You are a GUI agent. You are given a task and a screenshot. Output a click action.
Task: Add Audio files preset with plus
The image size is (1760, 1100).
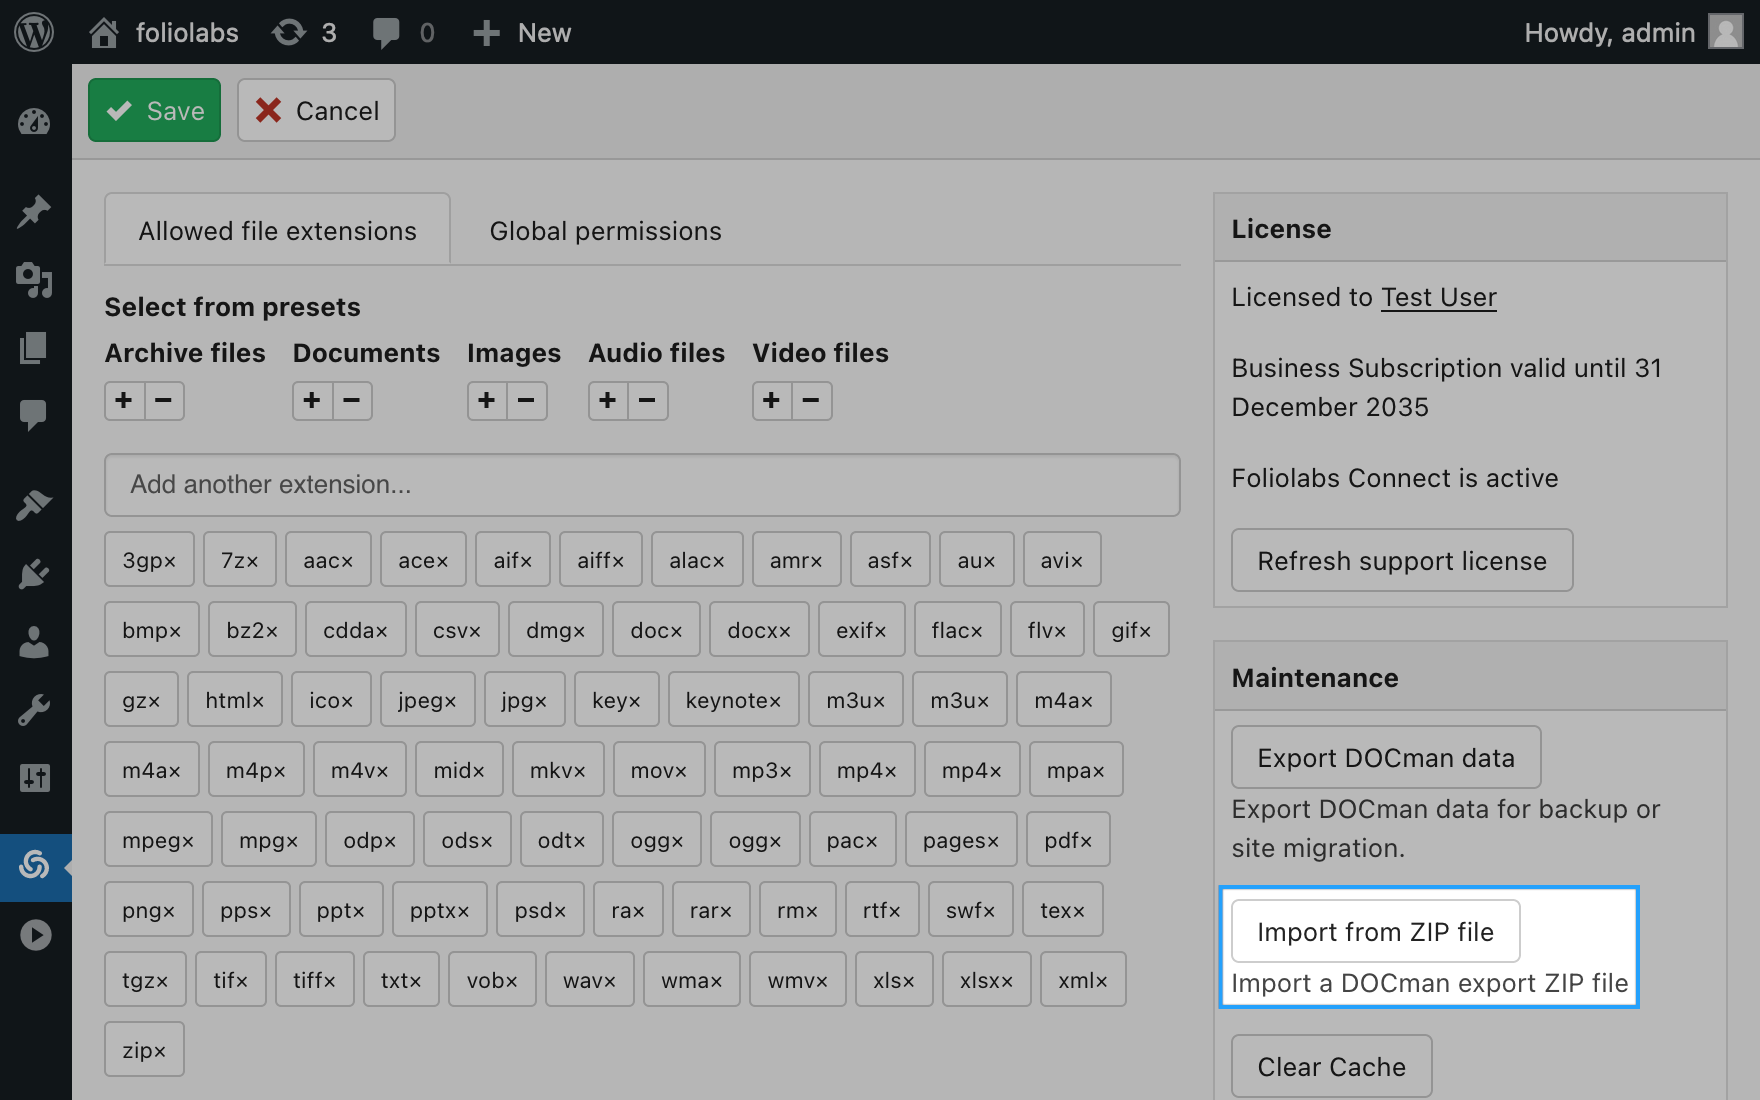tap(608, 401)
